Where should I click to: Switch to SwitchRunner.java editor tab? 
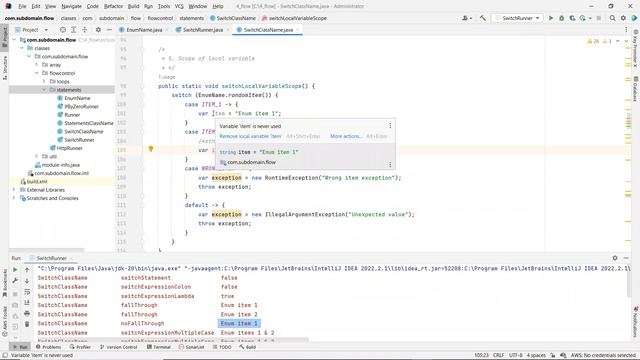202,30
